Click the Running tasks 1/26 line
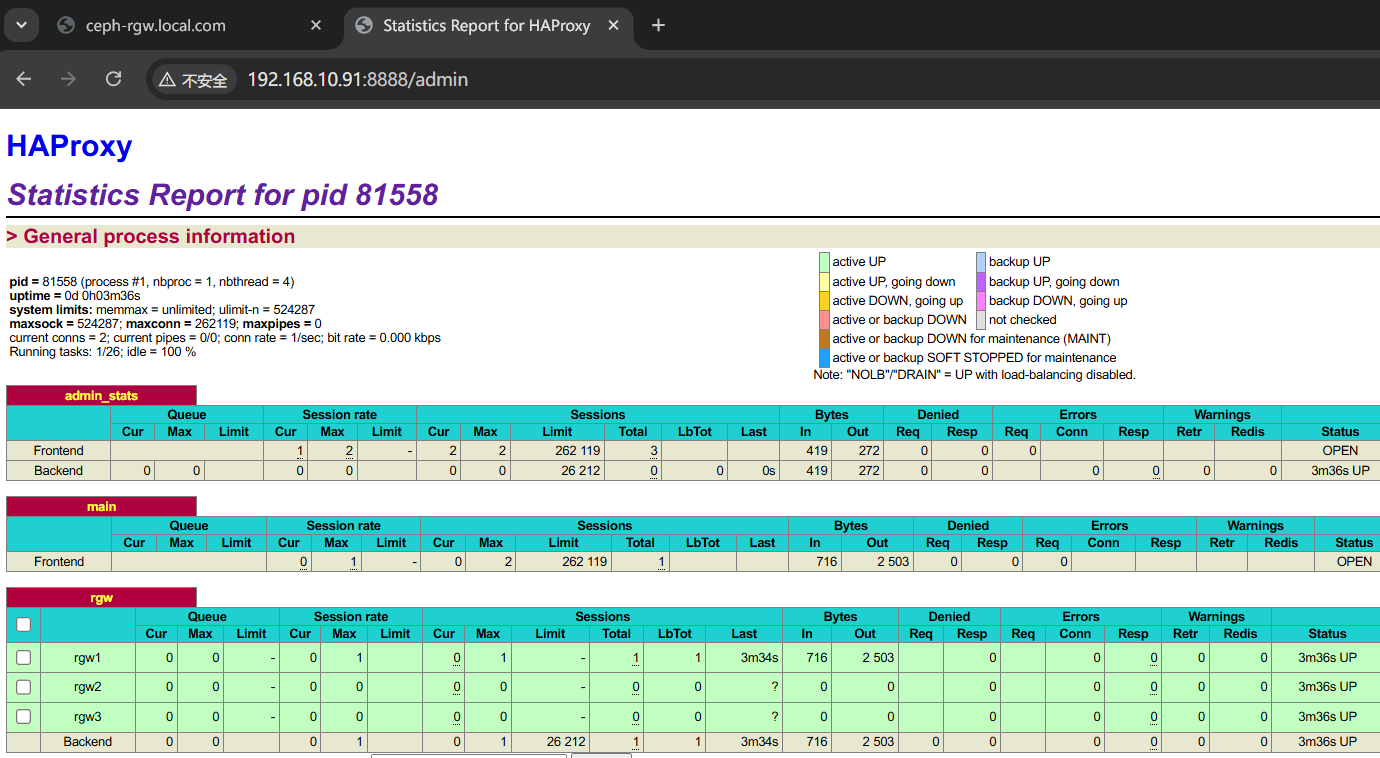 [103, 352]
